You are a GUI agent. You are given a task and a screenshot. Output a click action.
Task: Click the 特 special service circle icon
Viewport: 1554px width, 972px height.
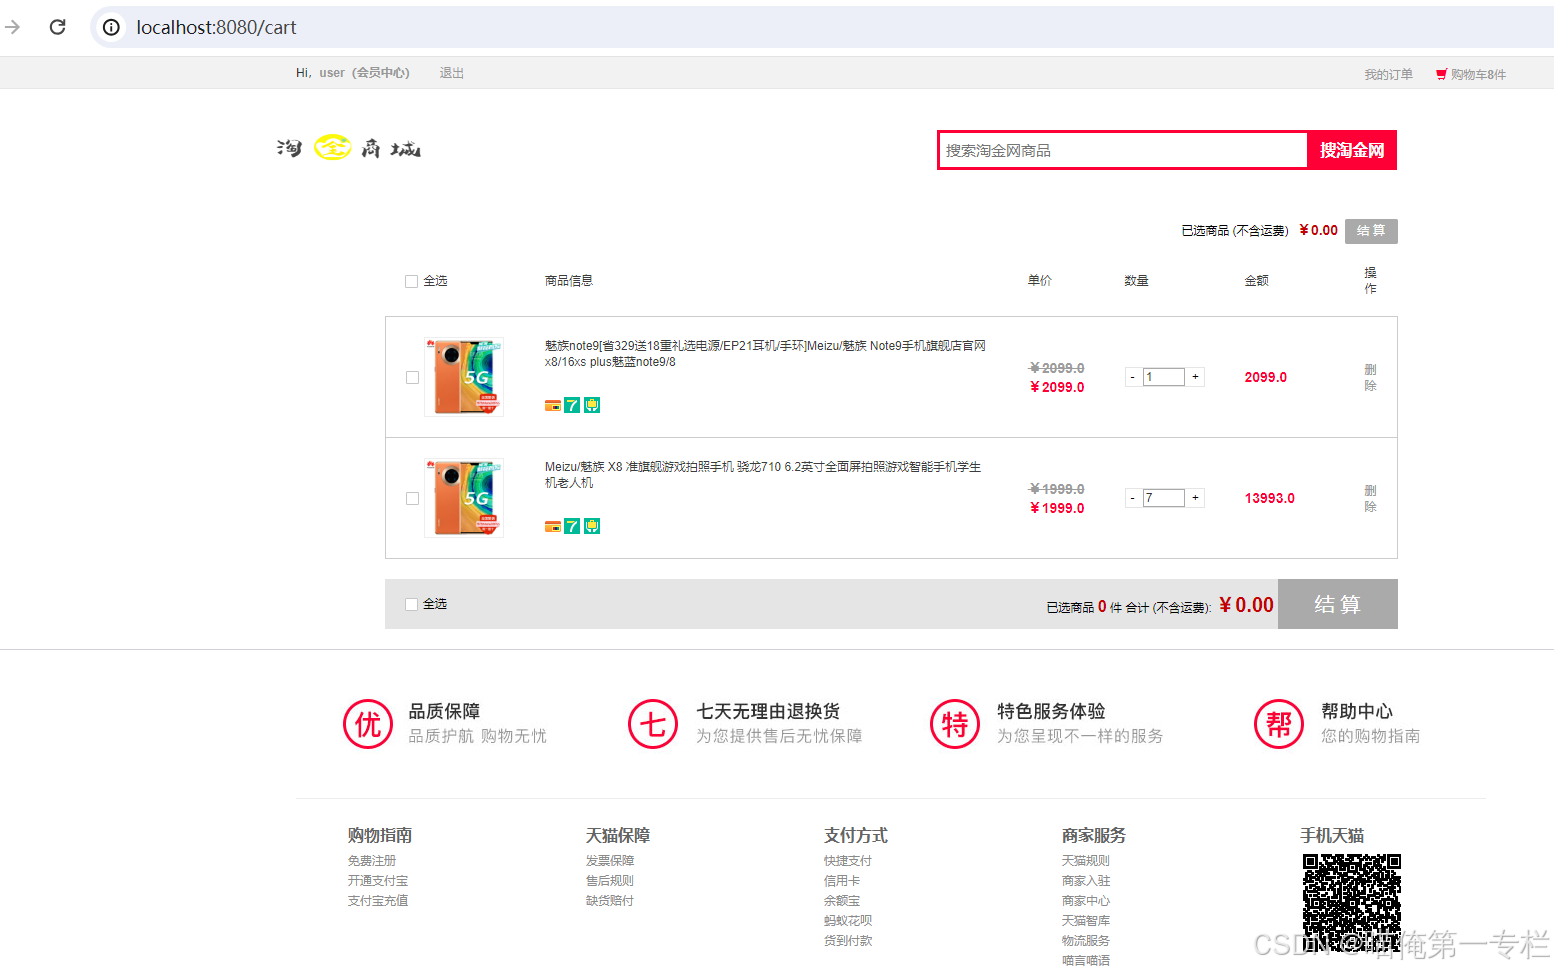955,724
